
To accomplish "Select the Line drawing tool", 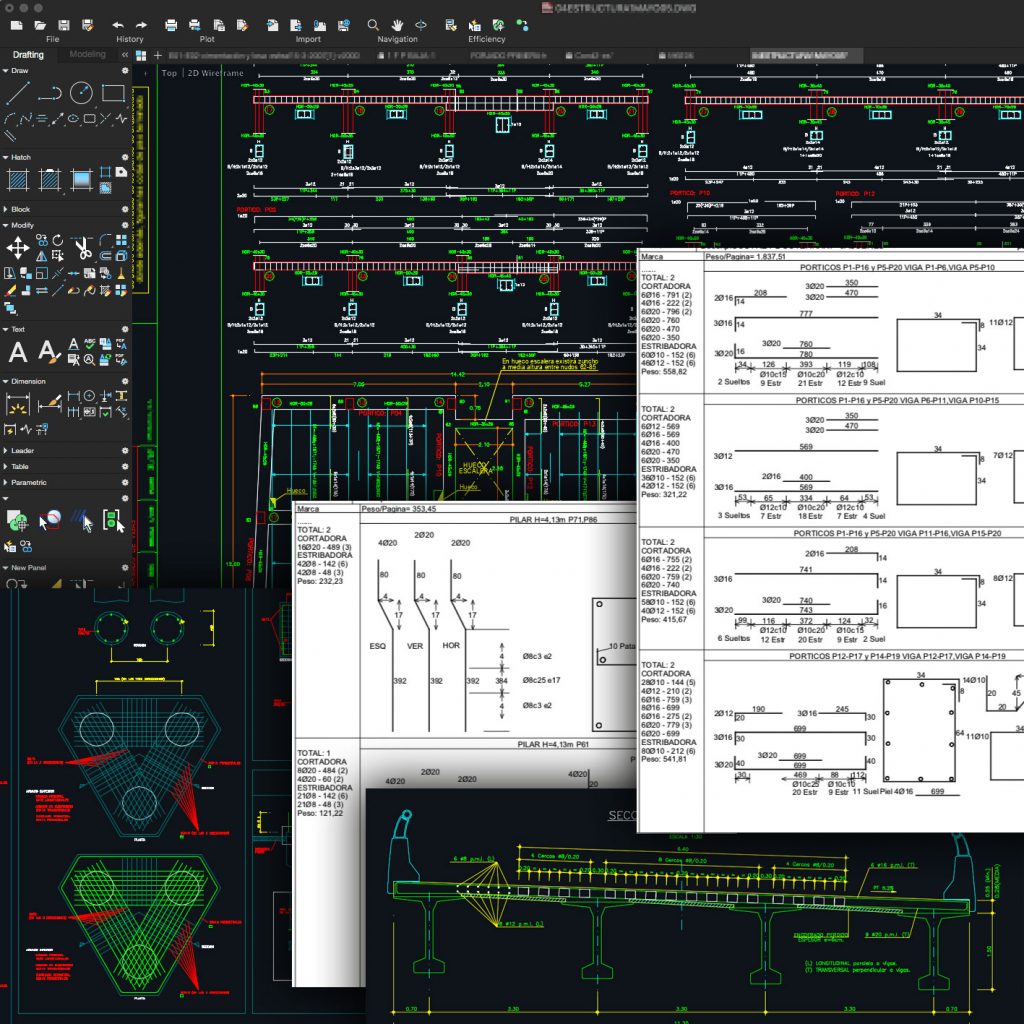I will [x=17, y=94].
